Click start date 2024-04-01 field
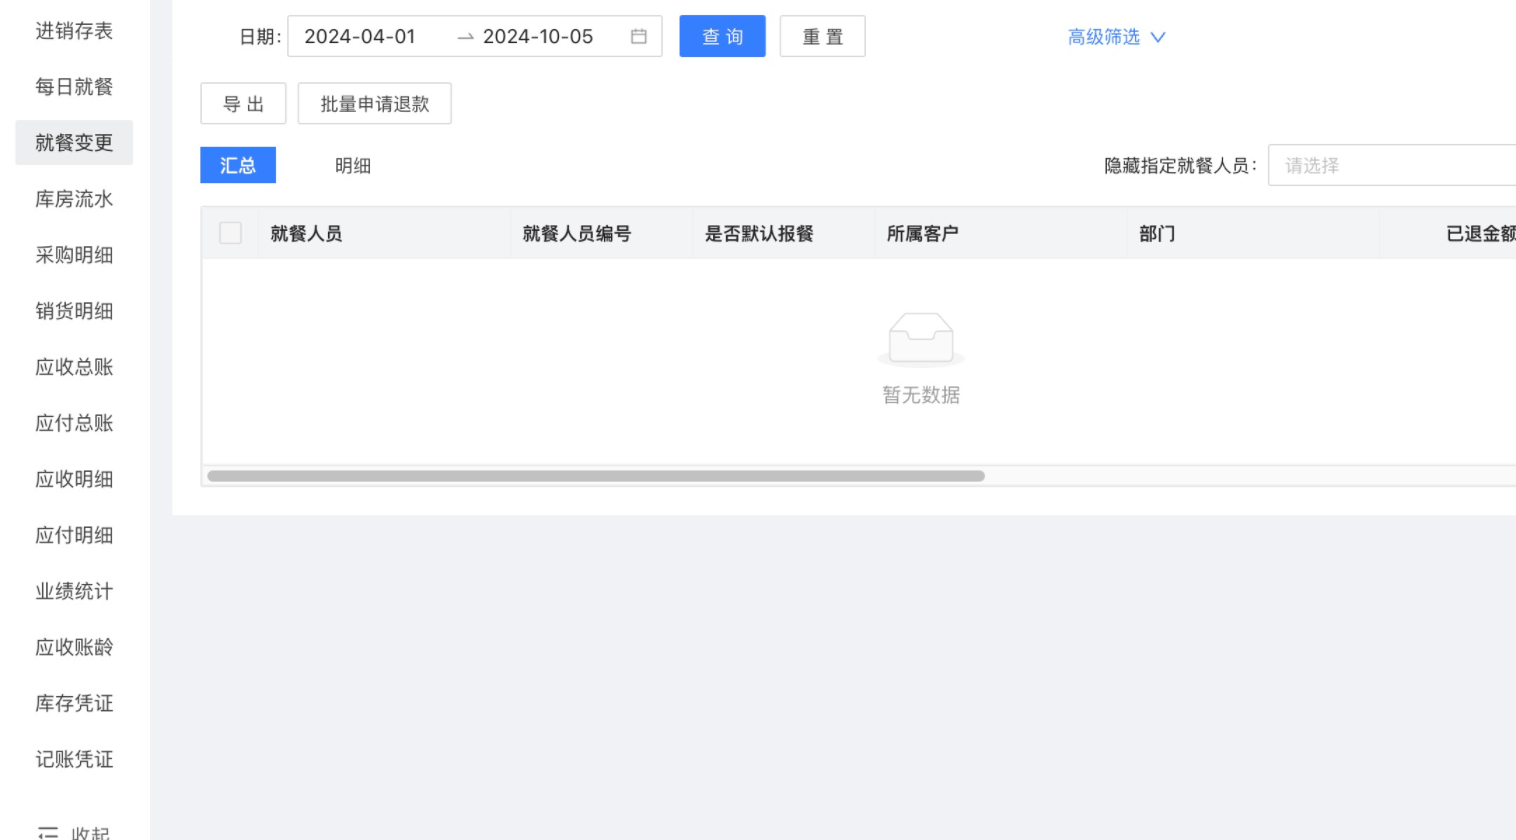The image size is (1516, 840). pyautogui.click(x=360, y=36)
